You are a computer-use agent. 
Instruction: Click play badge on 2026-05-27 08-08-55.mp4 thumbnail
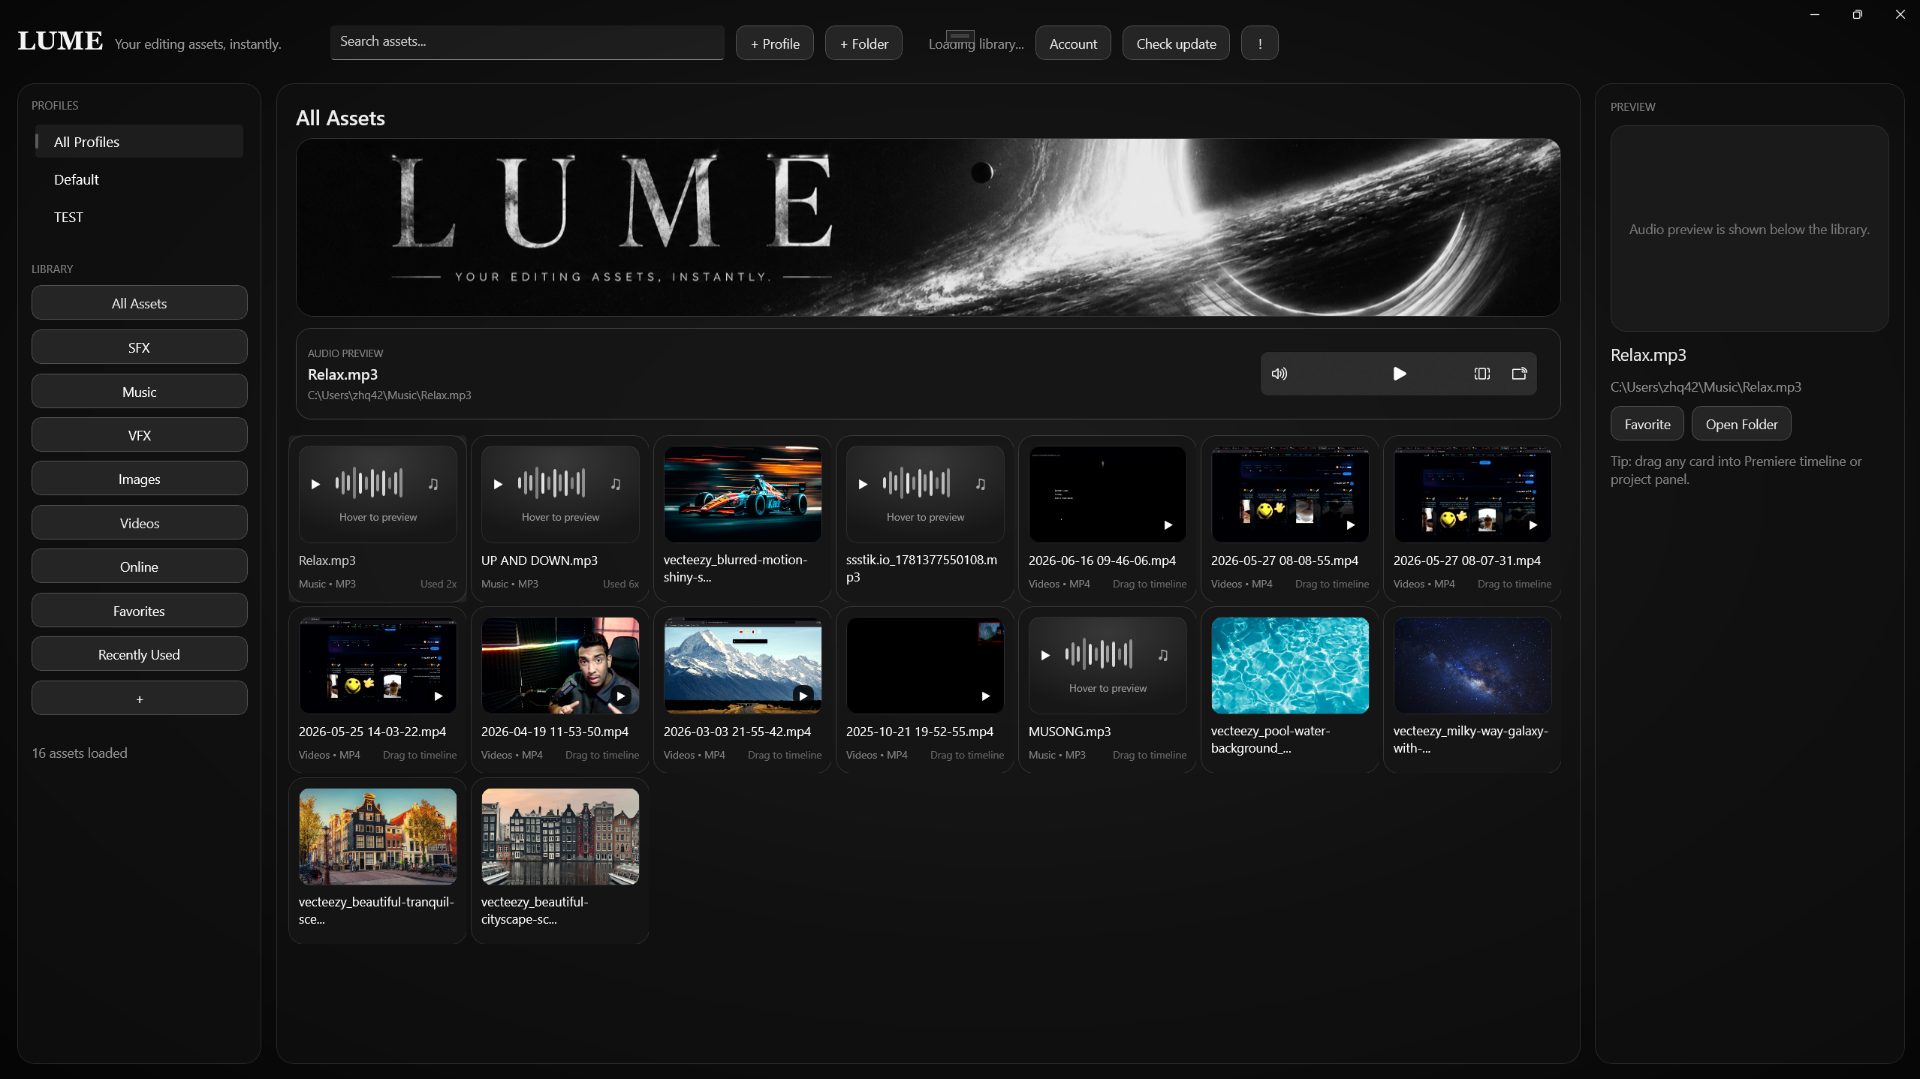1350,525
